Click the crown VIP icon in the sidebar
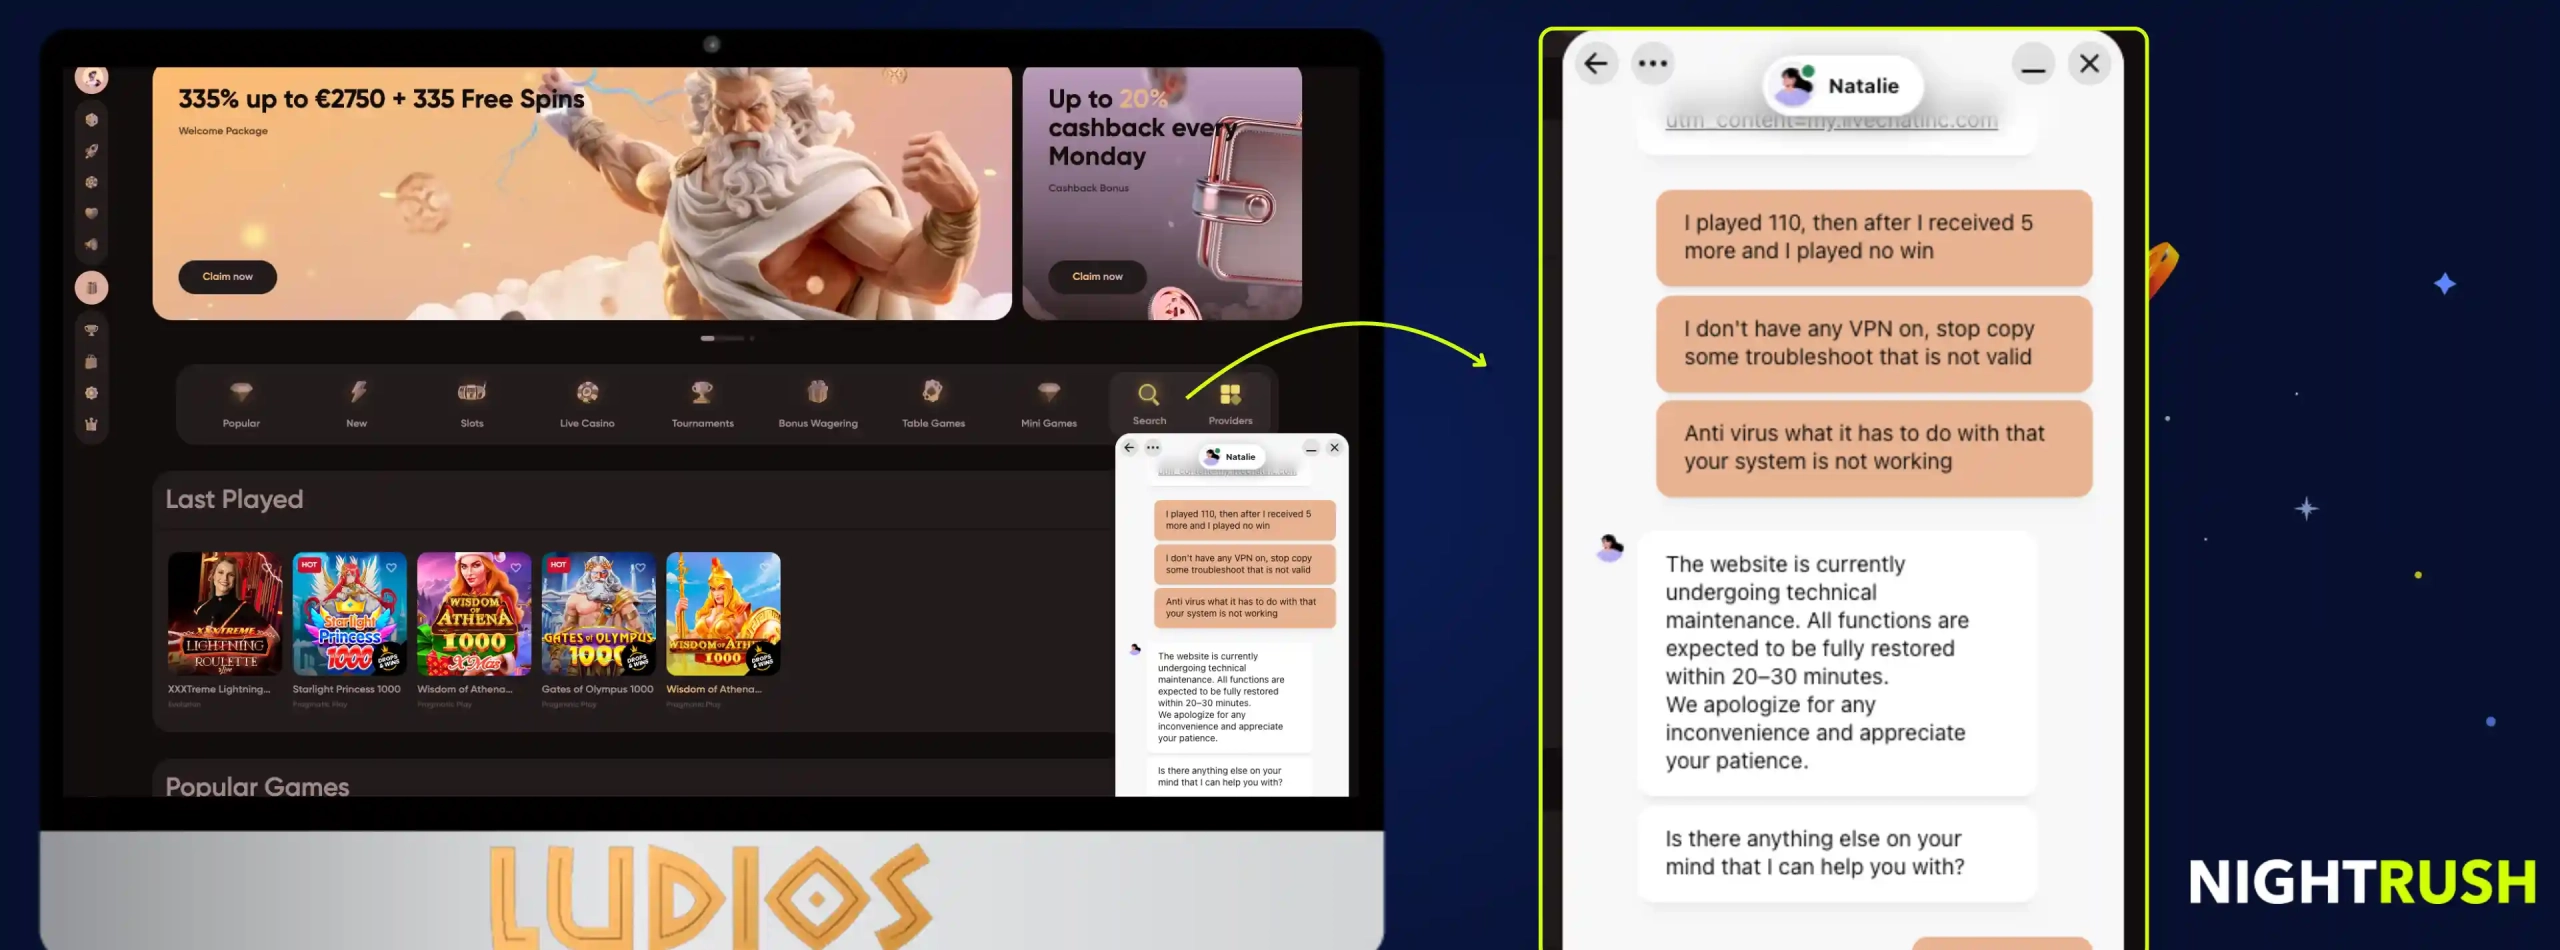 91,424
